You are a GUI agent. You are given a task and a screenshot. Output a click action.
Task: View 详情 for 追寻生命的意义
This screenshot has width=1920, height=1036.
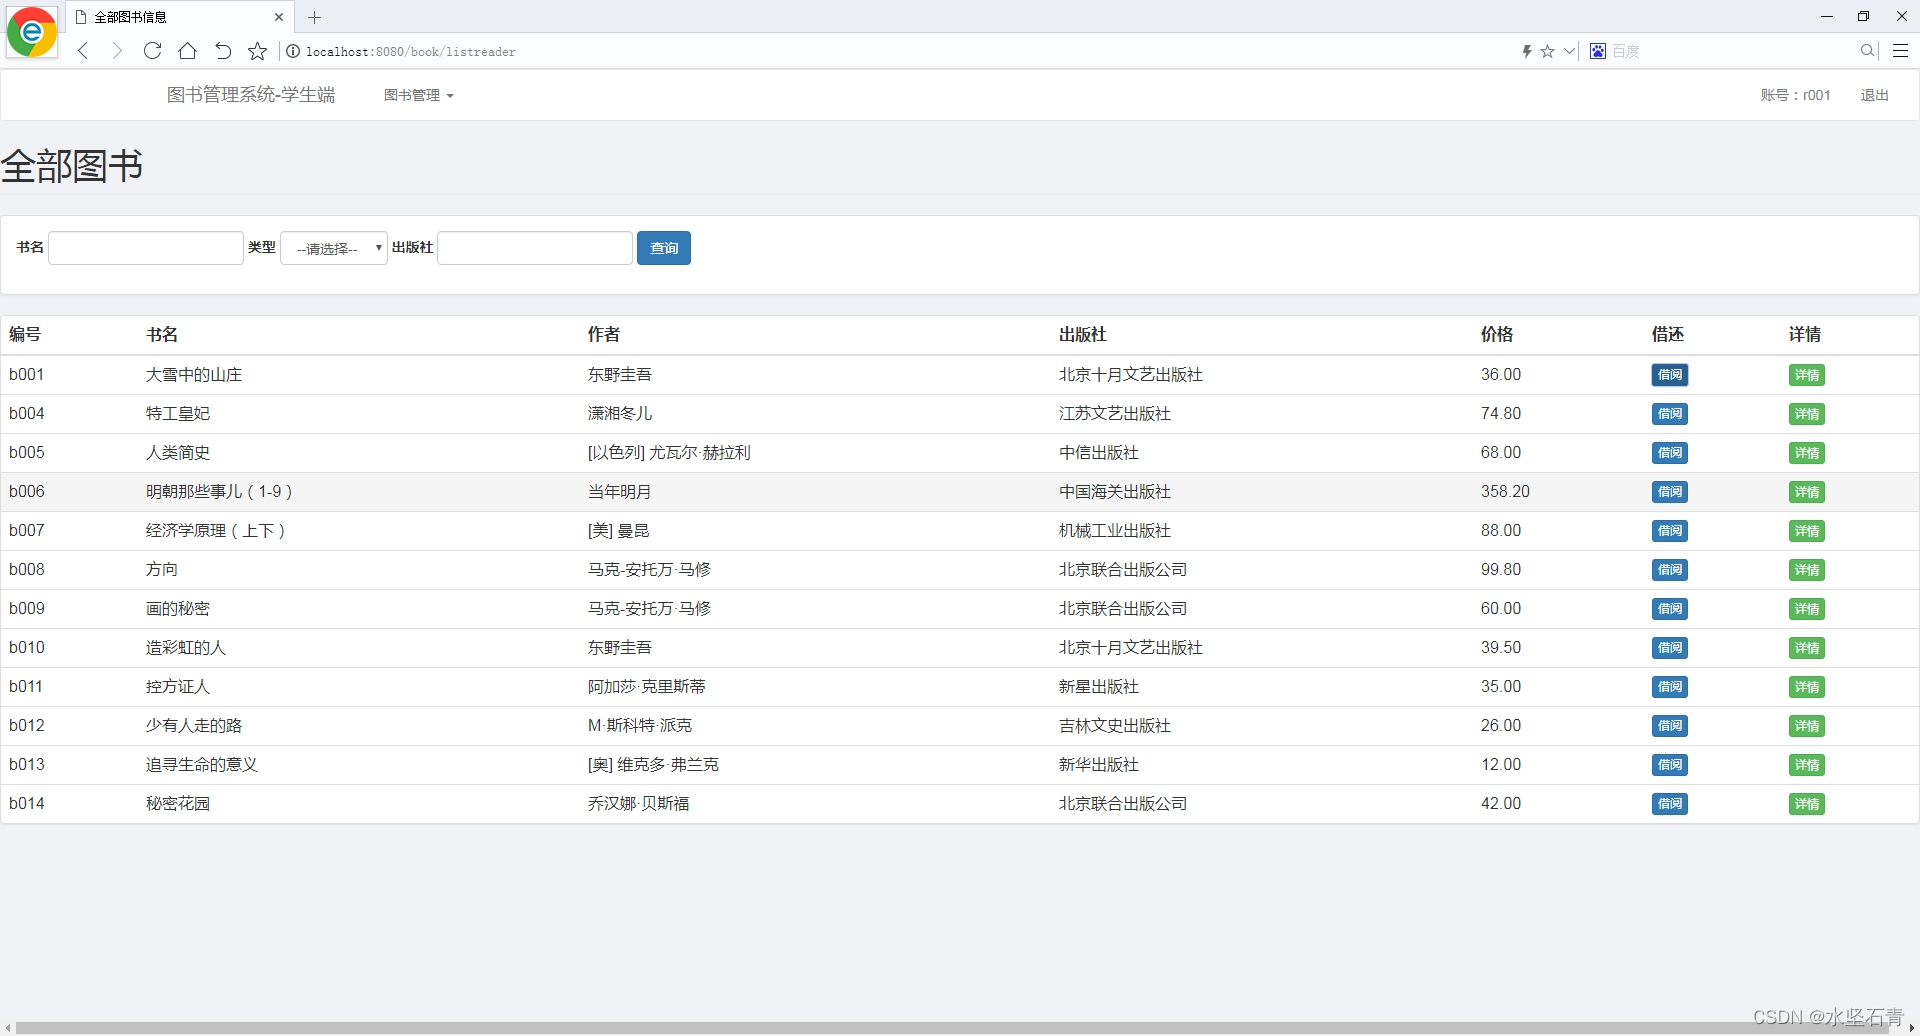1806,765
